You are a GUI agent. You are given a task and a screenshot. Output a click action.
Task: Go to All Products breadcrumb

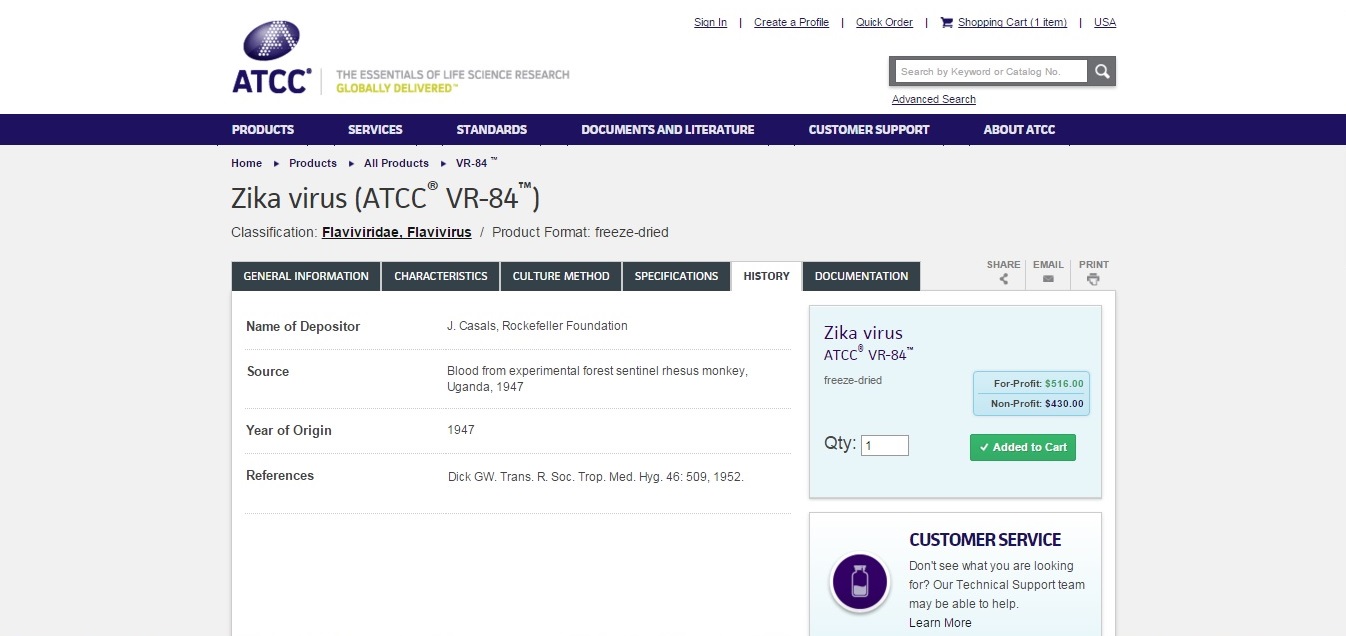pos(396,163)
